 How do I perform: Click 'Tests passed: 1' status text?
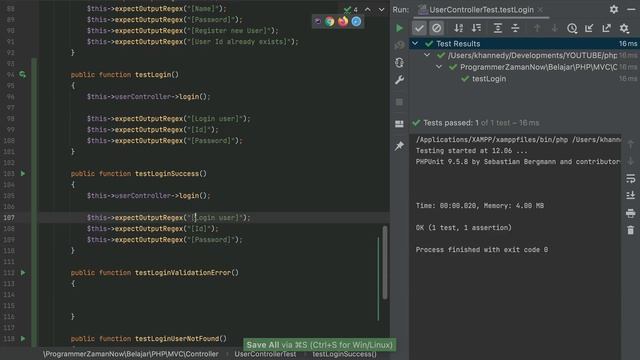(x=451, y=123)
